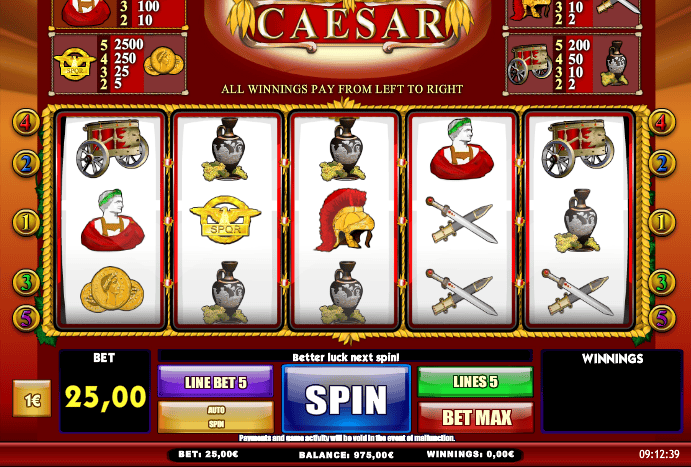Adjust the LINES 5 green button

pyautogui.click(x=476, y=382)
